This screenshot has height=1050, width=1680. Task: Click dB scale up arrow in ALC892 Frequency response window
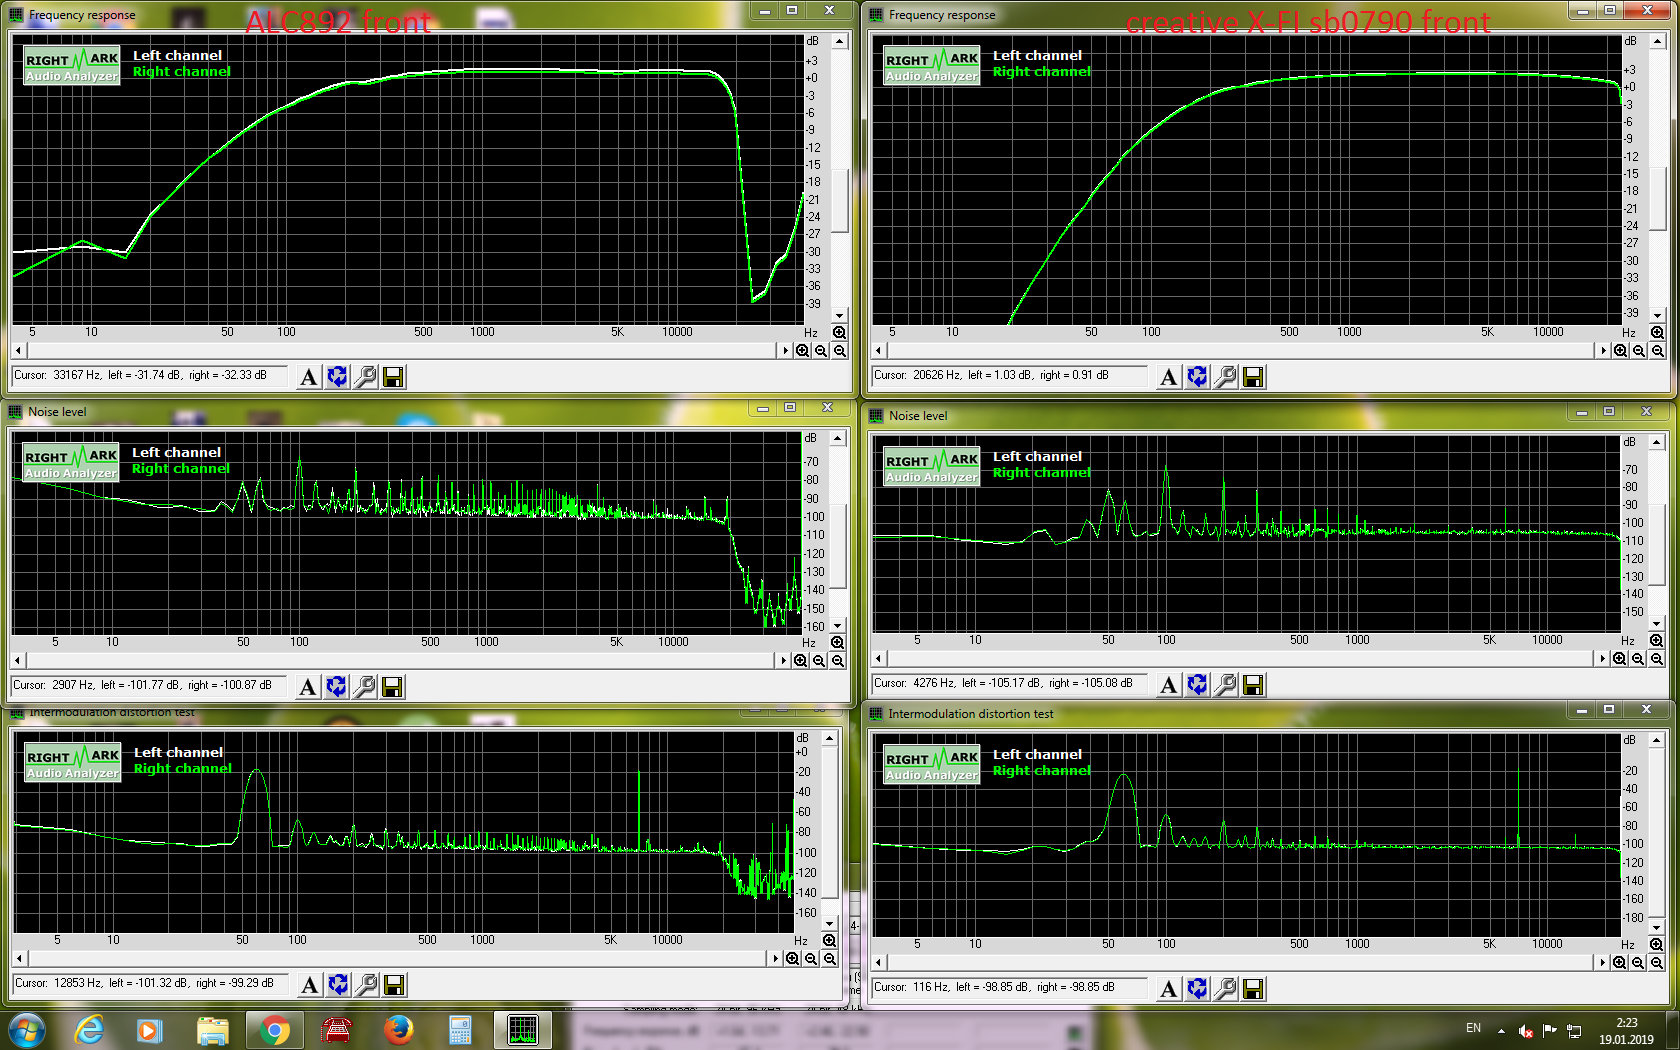coord(840,42)
